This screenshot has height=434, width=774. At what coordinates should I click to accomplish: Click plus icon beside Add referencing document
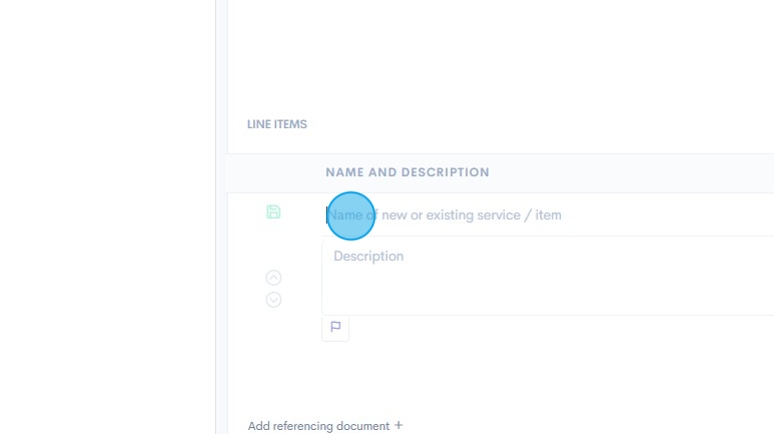tap(398, 425)
